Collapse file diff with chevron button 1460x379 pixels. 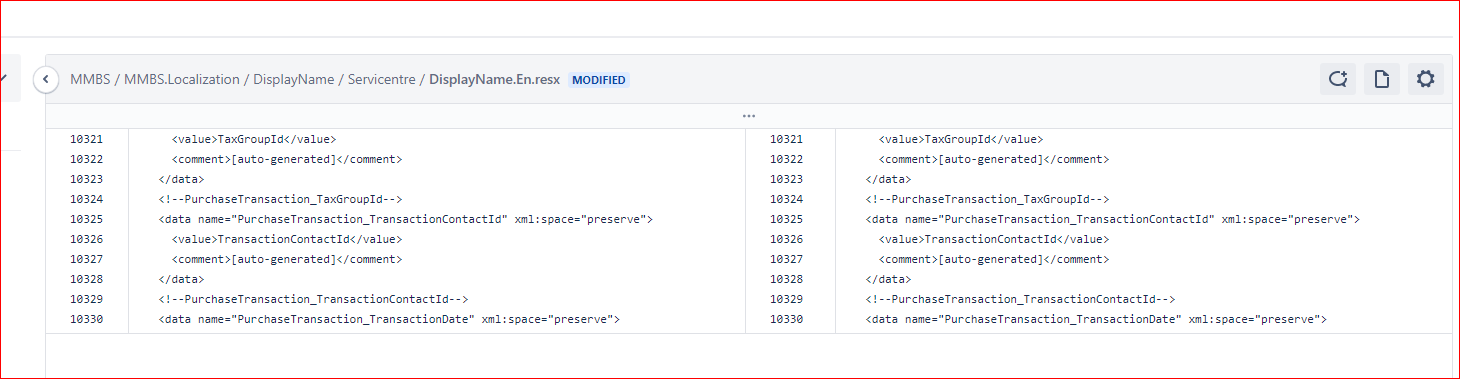(46, 79)
